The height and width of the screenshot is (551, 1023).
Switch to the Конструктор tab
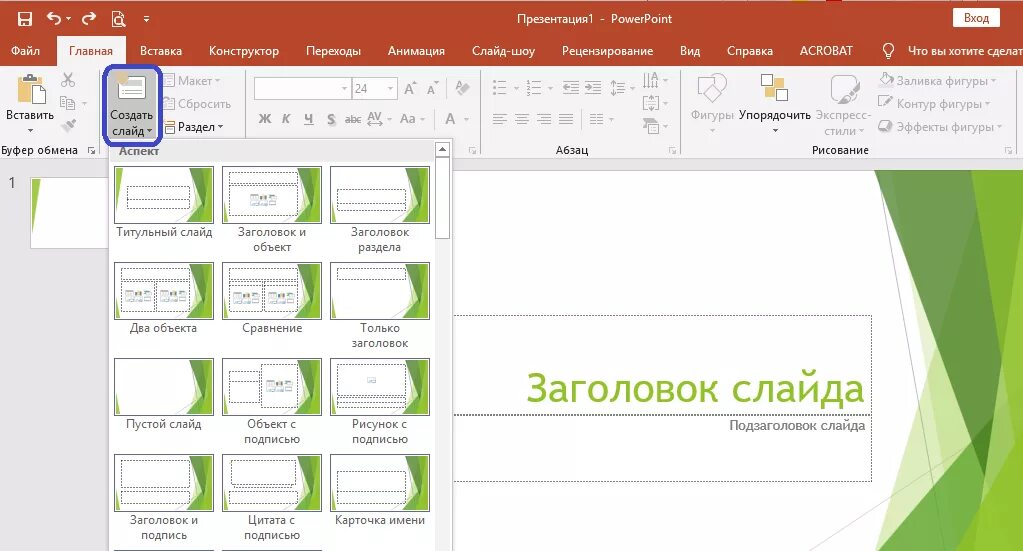pyautogui.click(x=243, y=51)
